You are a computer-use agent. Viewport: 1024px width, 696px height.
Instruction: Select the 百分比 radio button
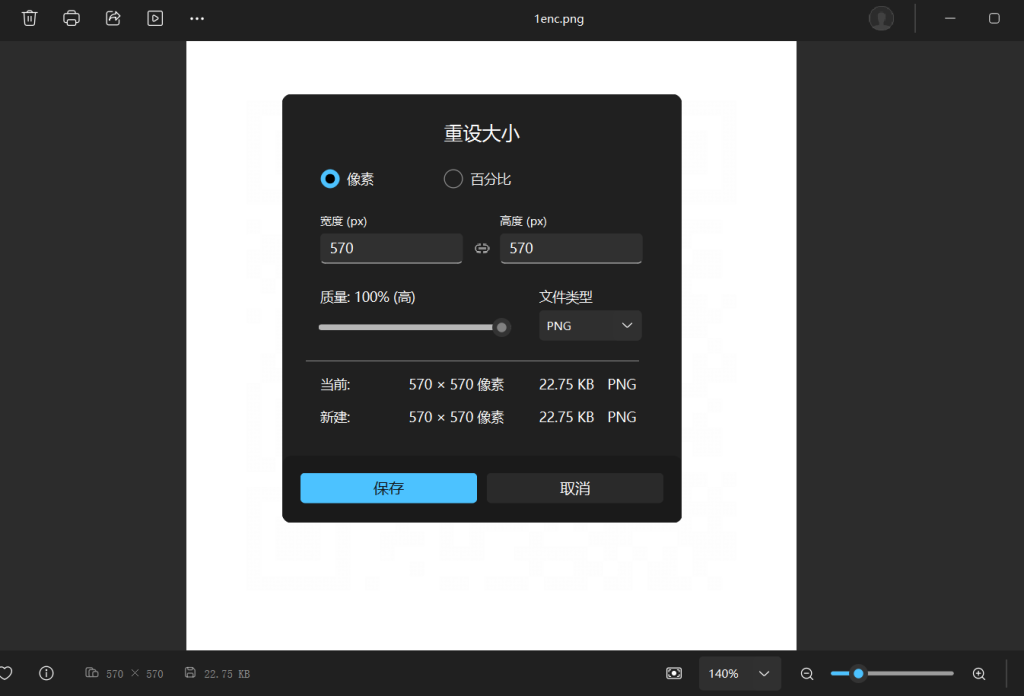pos(453,179)
